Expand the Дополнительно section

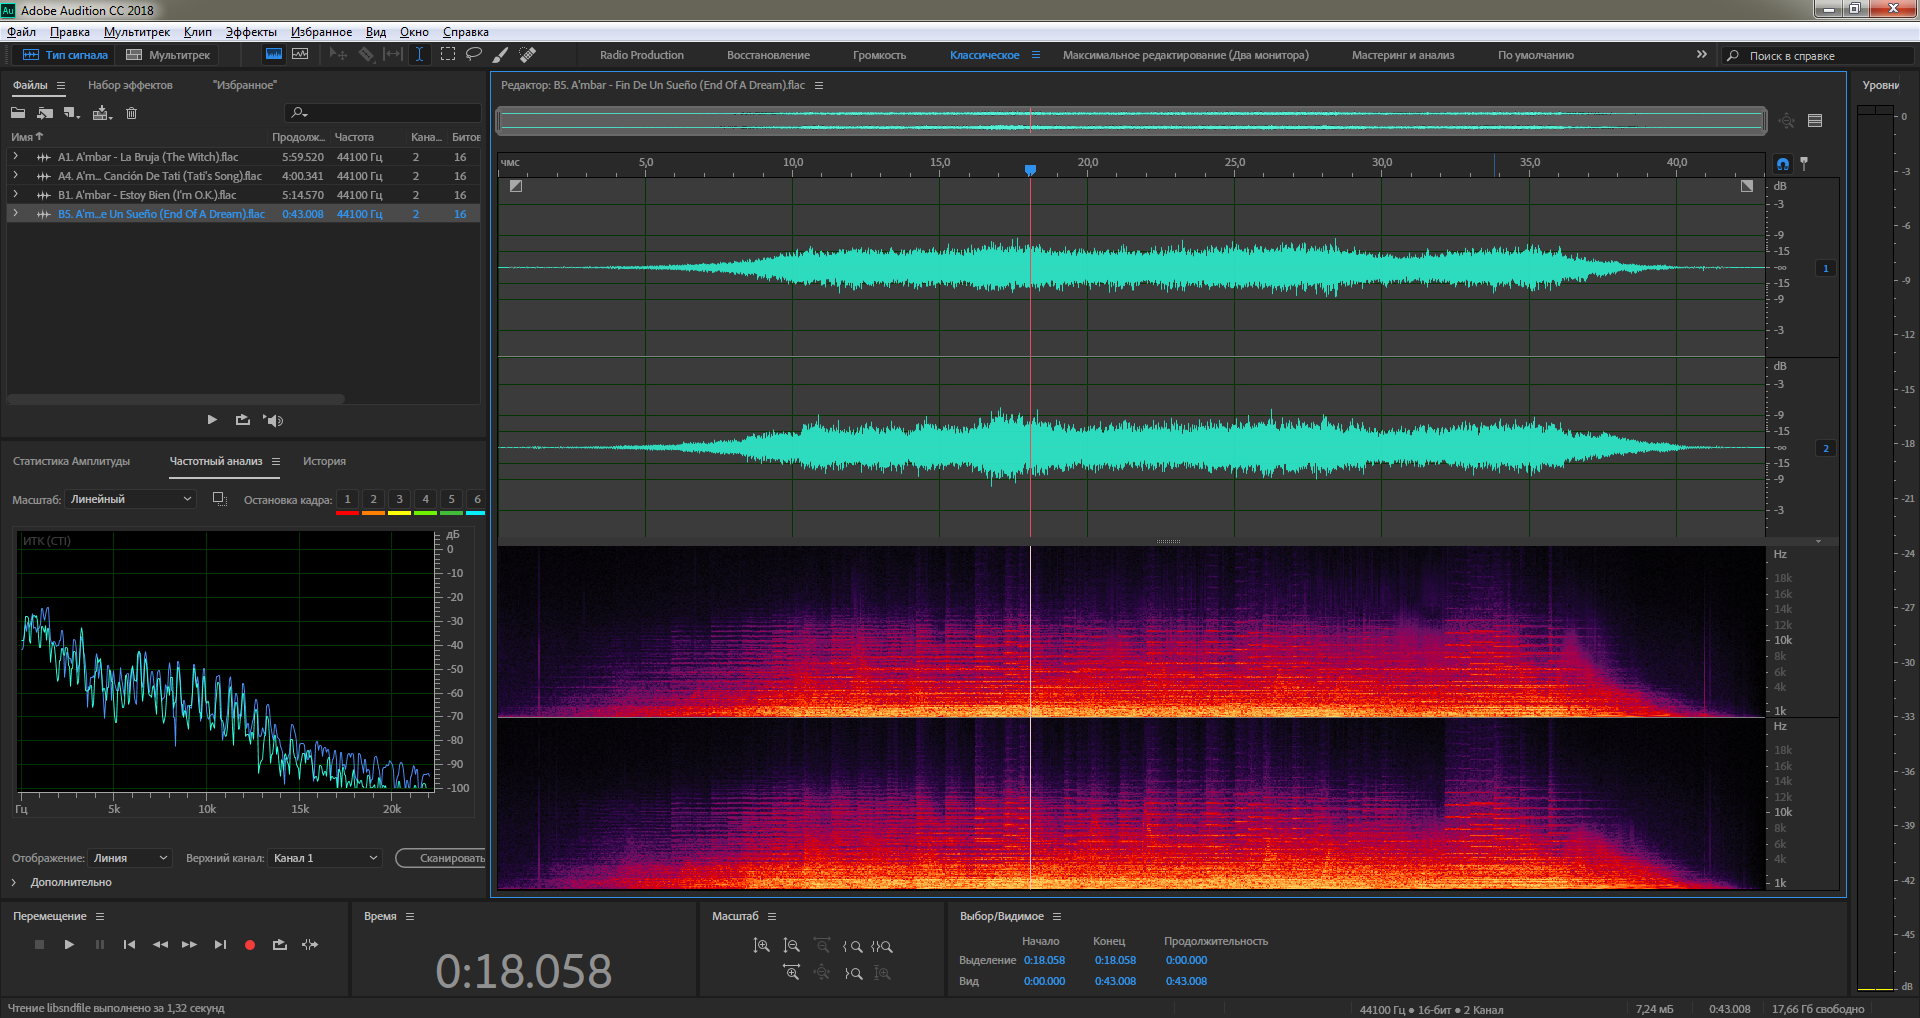point(14,882)
